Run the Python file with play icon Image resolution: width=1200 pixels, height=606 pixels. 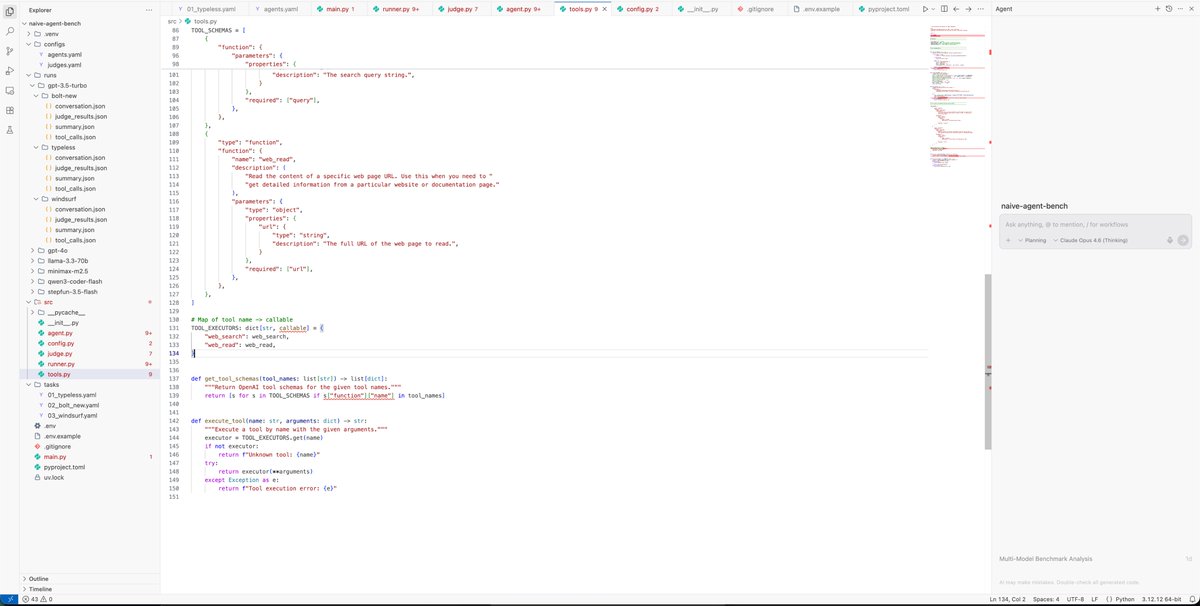coord(926,8)
